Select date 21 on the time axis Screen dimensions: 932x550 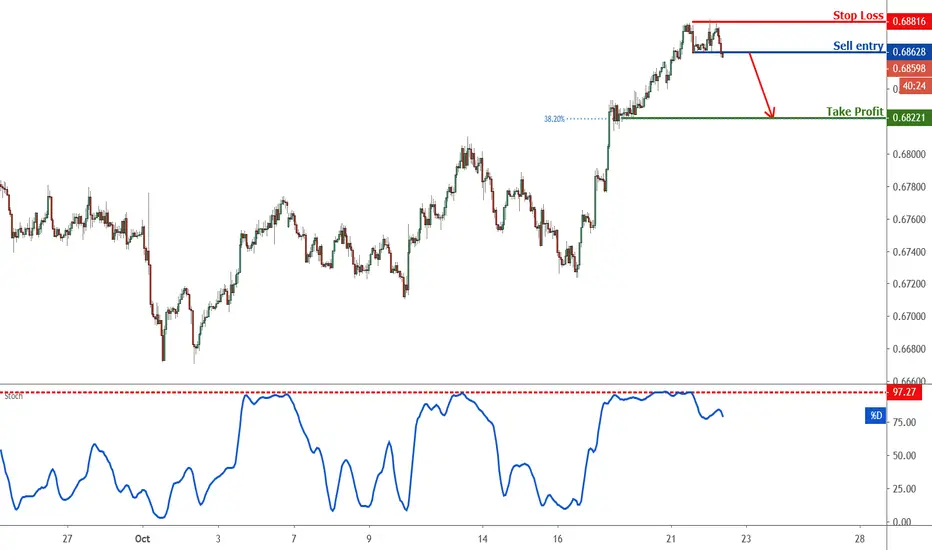click(671, 539)
